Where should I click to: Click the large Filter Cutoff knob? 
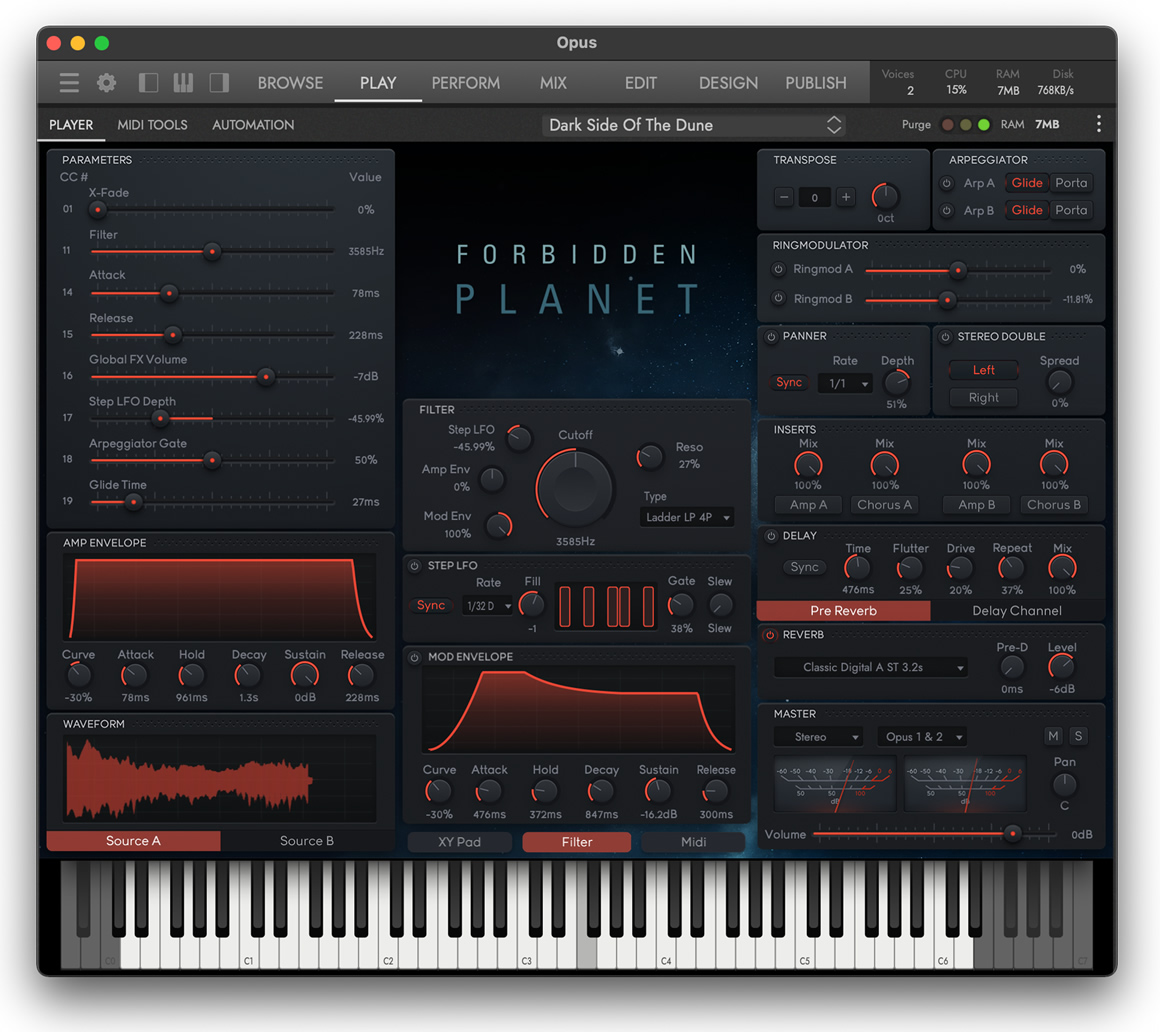coord(575,488)
